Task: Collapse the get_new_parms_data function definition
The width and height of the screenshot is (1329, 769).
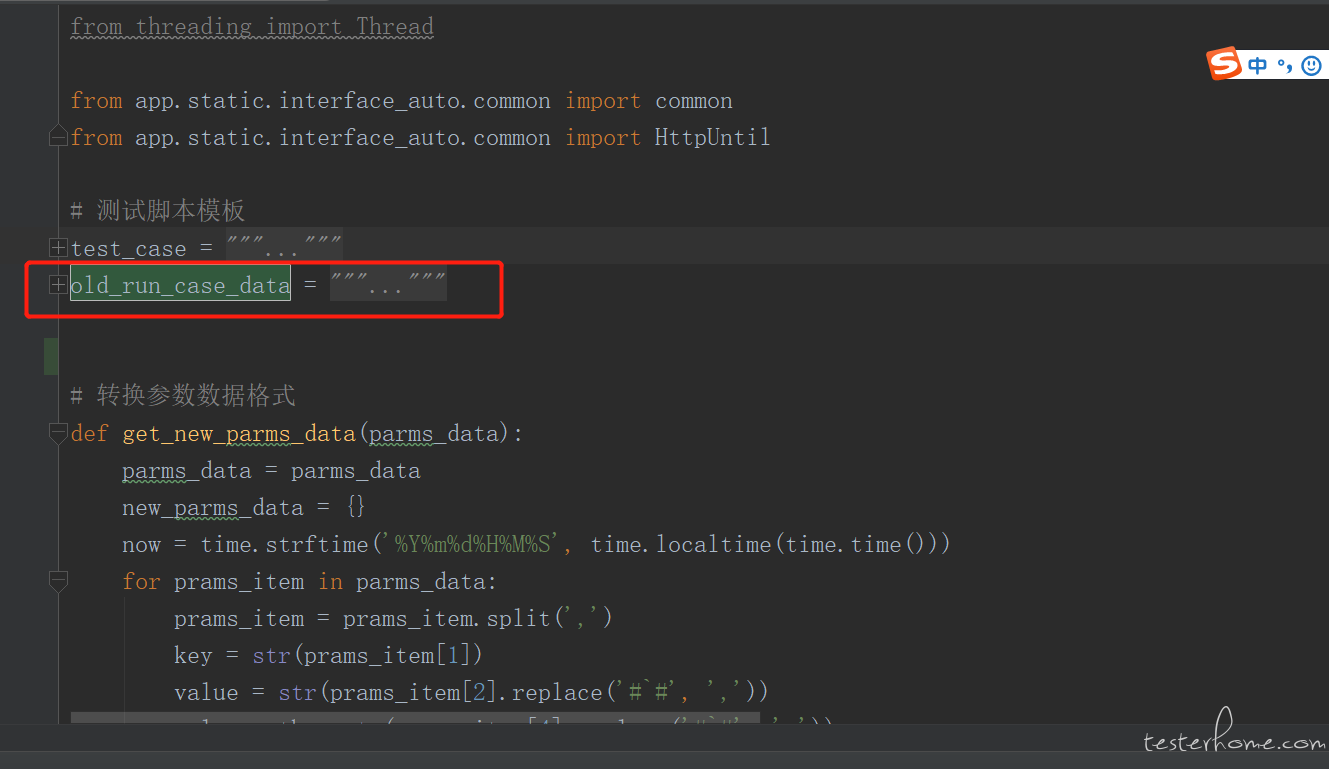Action: coord(58,433)
